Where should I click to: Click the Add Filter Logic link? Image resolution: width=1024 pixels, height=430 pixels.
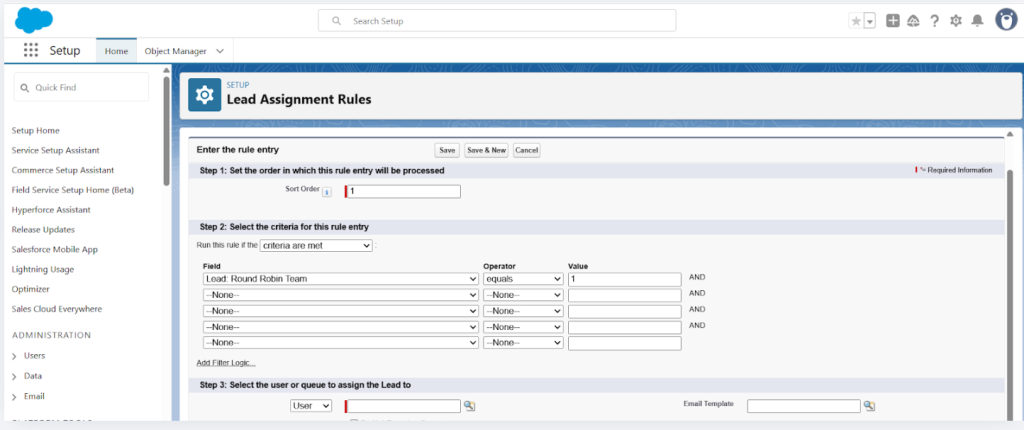226,363
